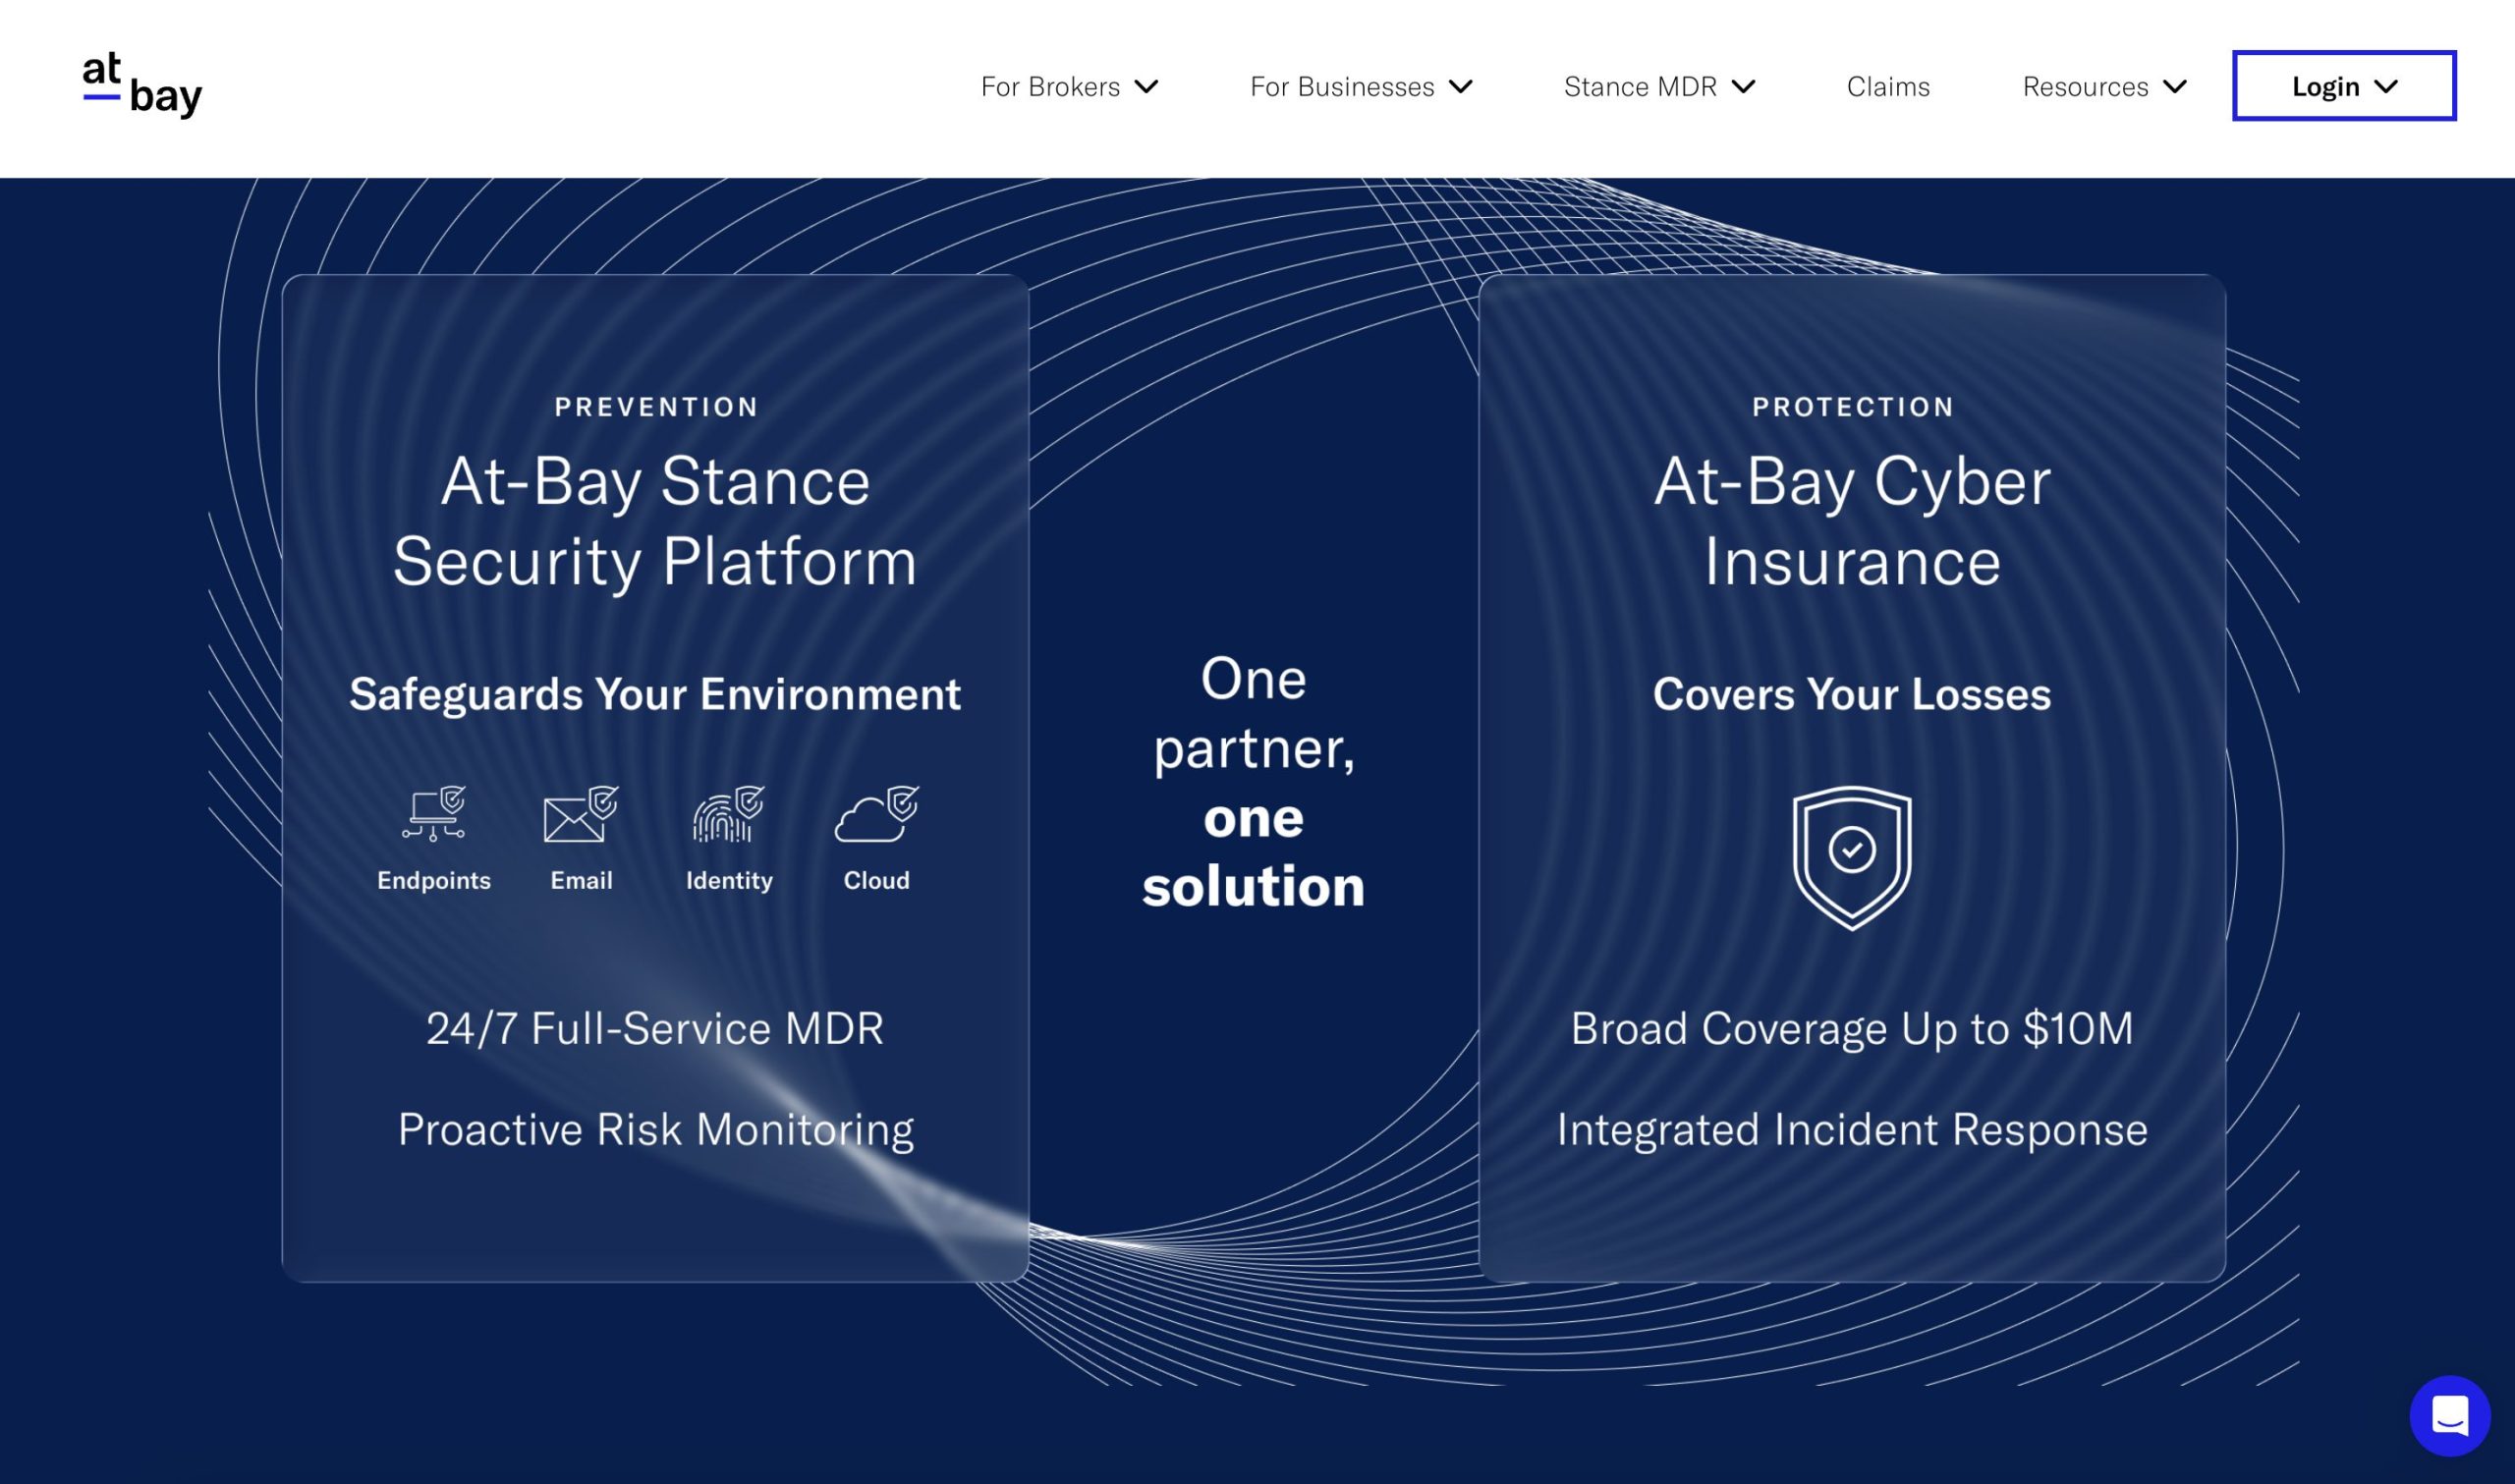
Task: Click the Endpoints label
Action: coord(434,880)
